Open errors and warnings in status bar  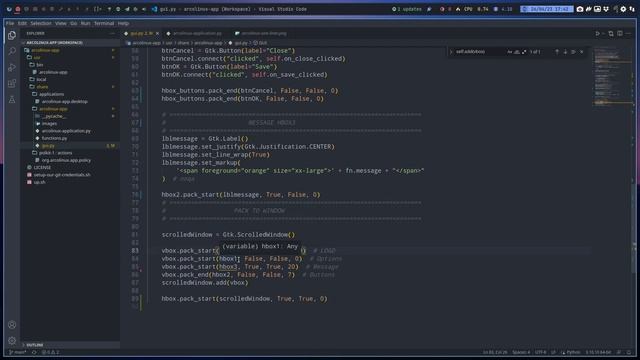(50, 352)
